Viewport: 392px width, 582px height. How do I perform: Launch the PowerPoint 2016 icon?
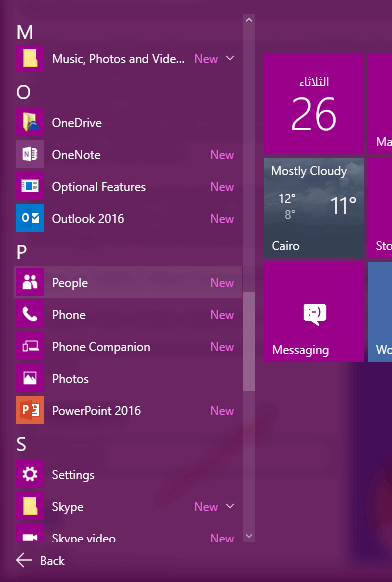(30, 410)
